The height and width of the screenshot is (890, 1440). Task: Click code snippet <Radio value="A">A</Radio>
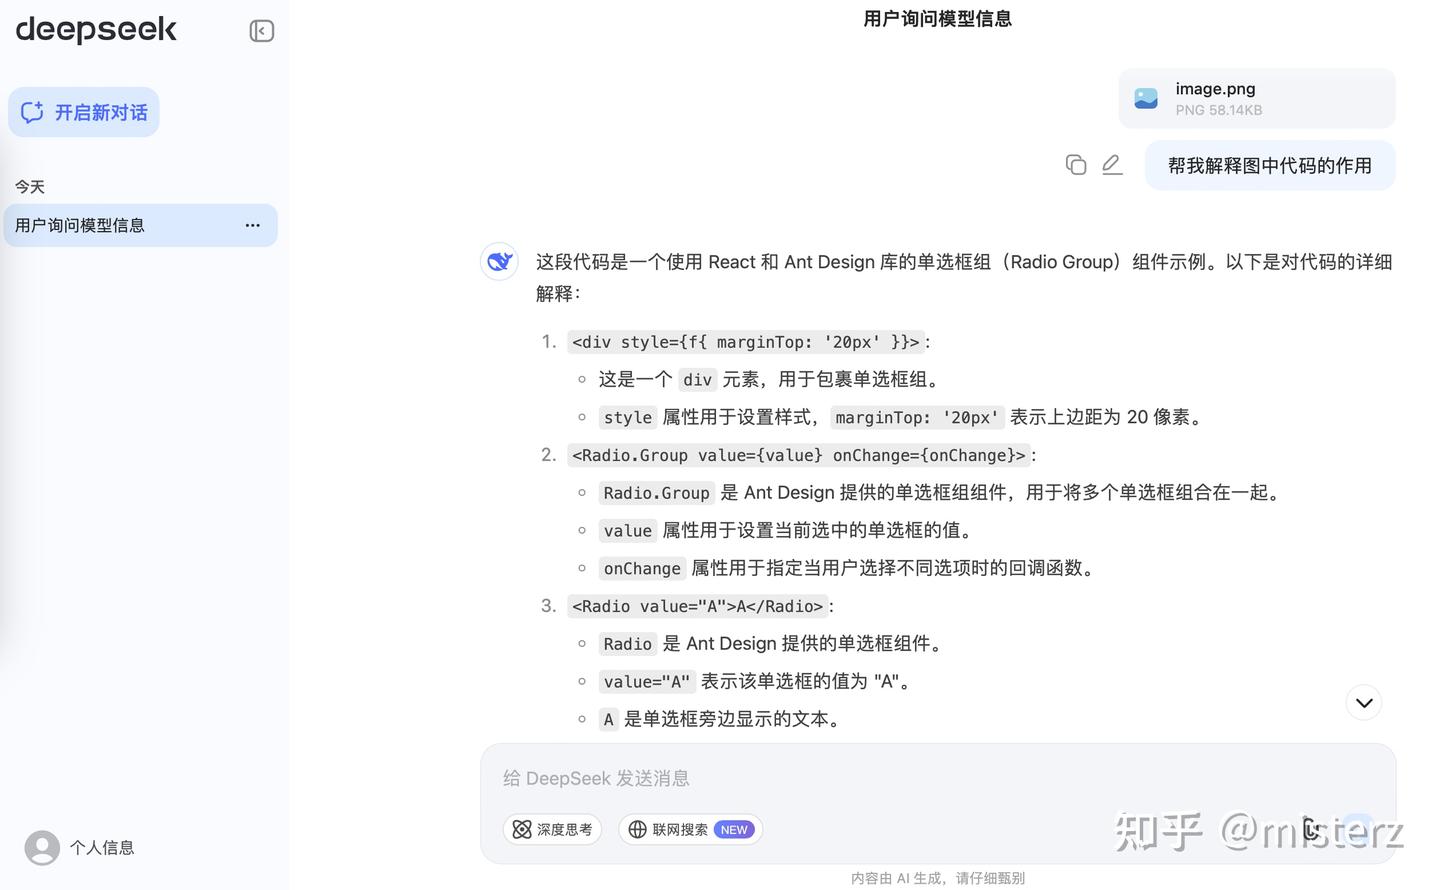tap(697, 606)
